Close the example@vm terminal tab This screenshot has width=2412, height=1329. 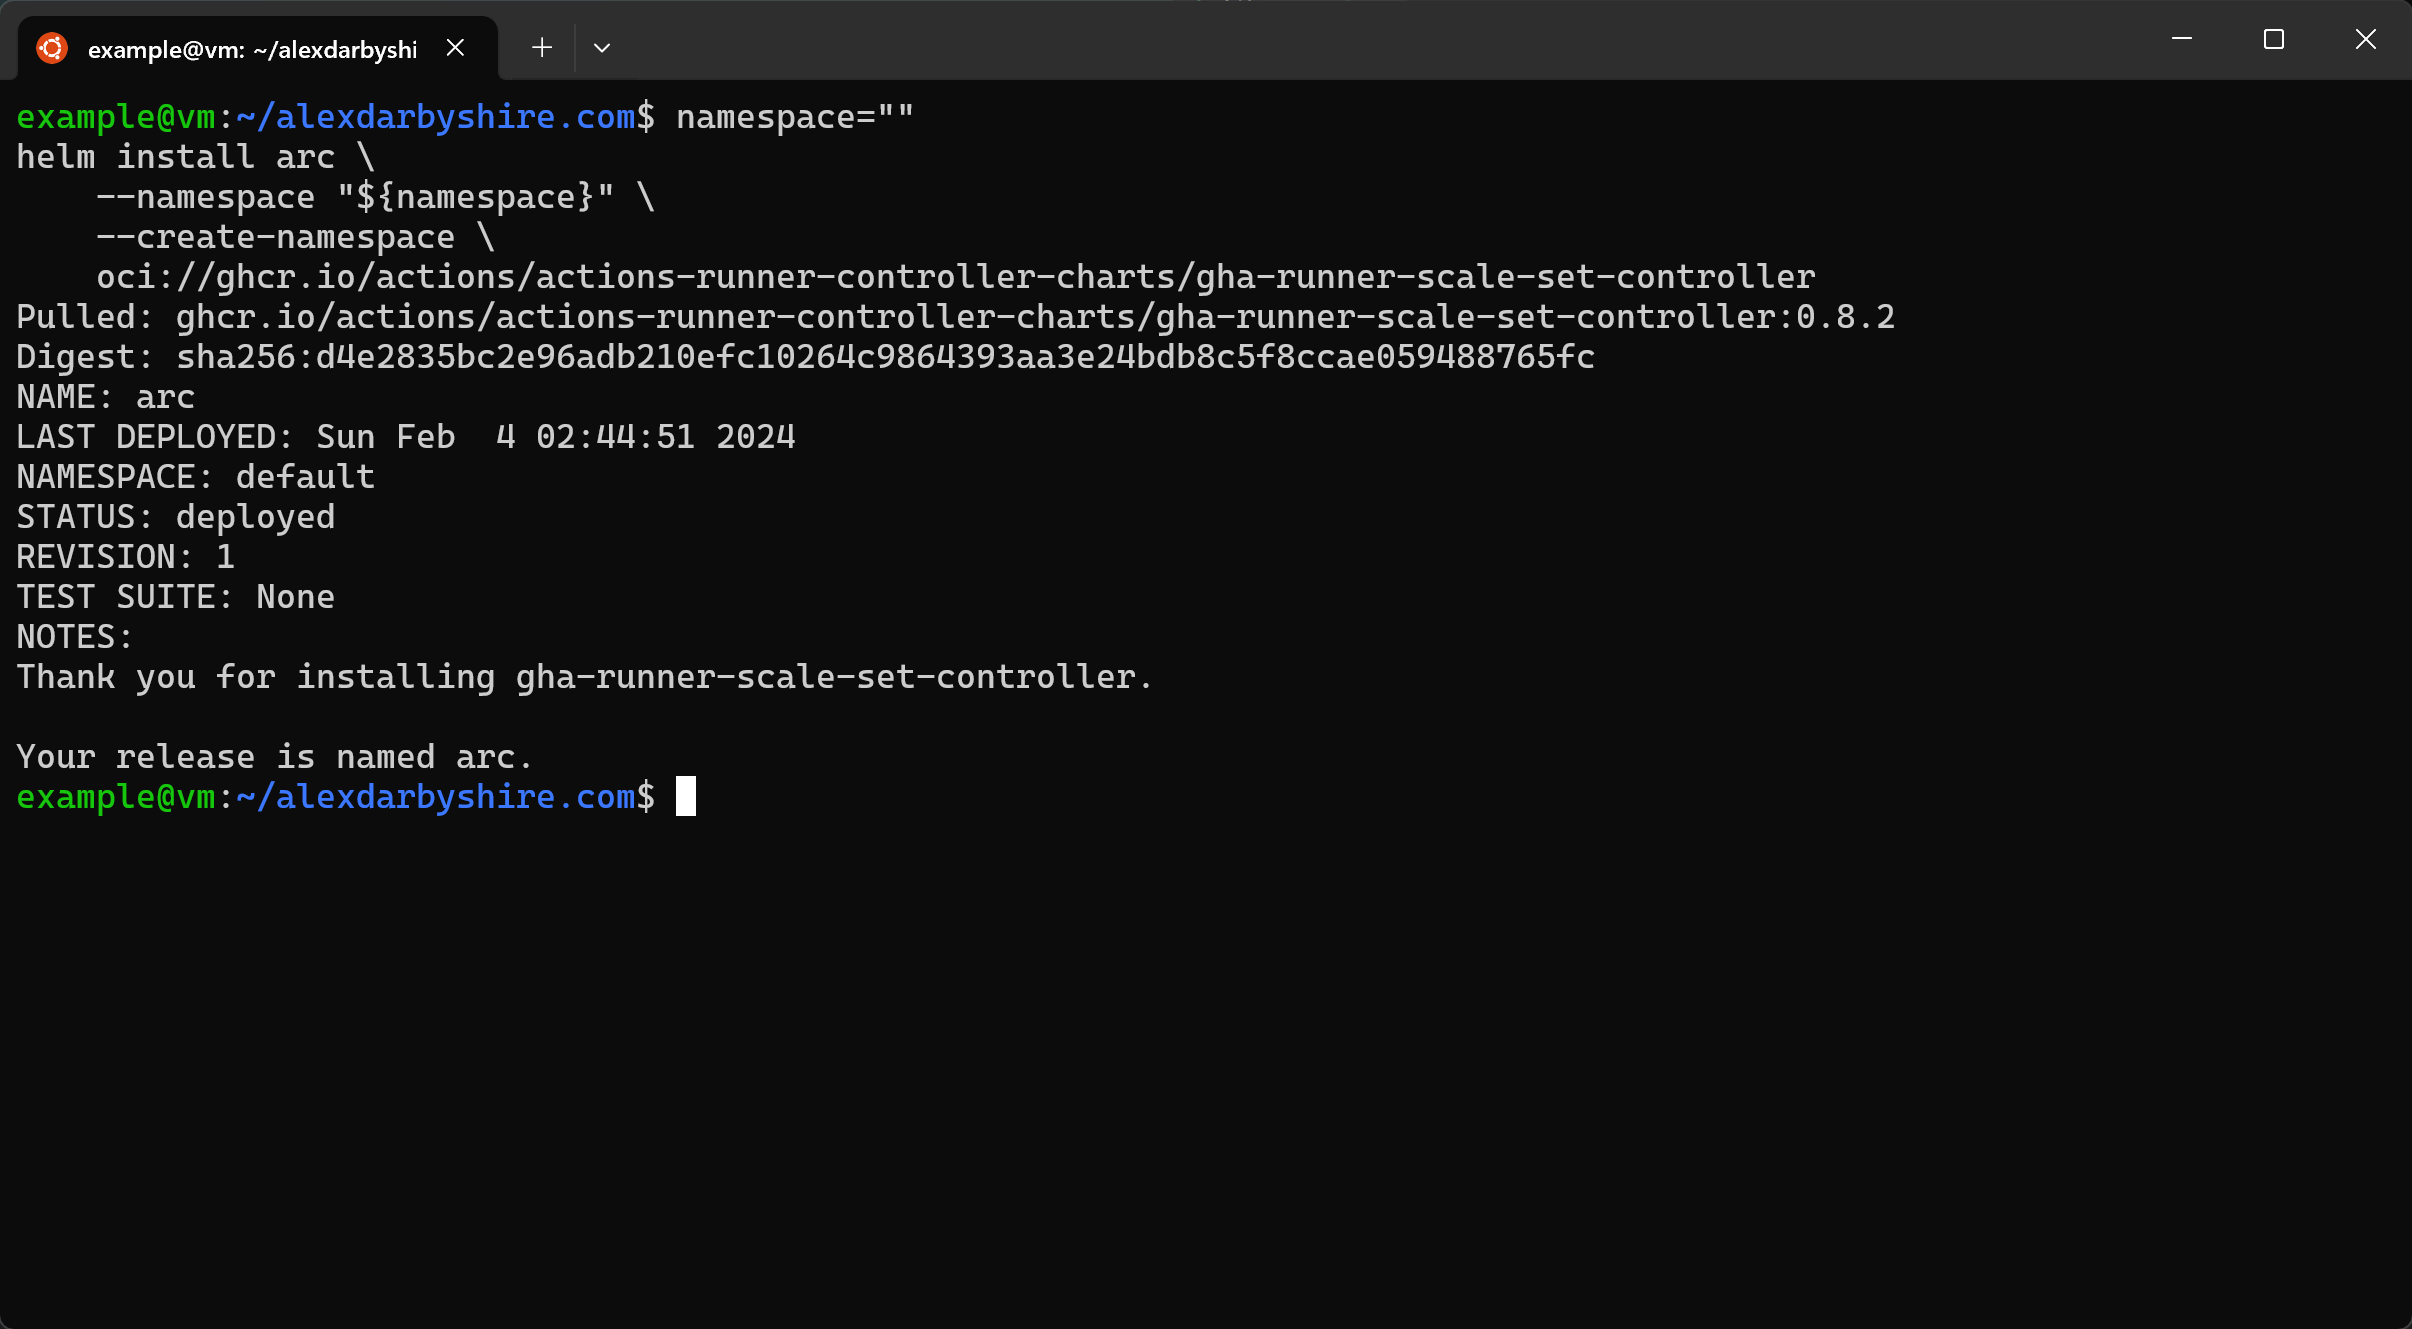click(x=455, y=48)
